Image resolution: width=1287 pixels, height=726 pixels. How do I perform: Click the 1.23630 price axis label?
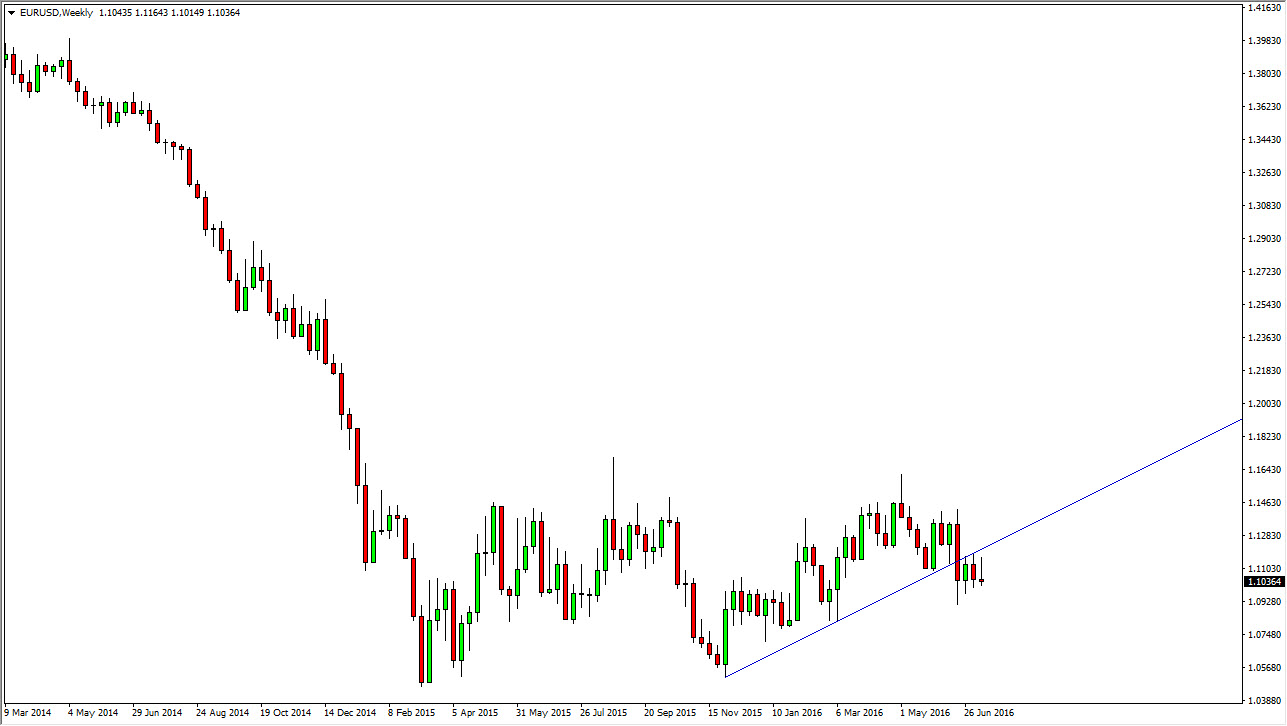tap(1264, 337)
